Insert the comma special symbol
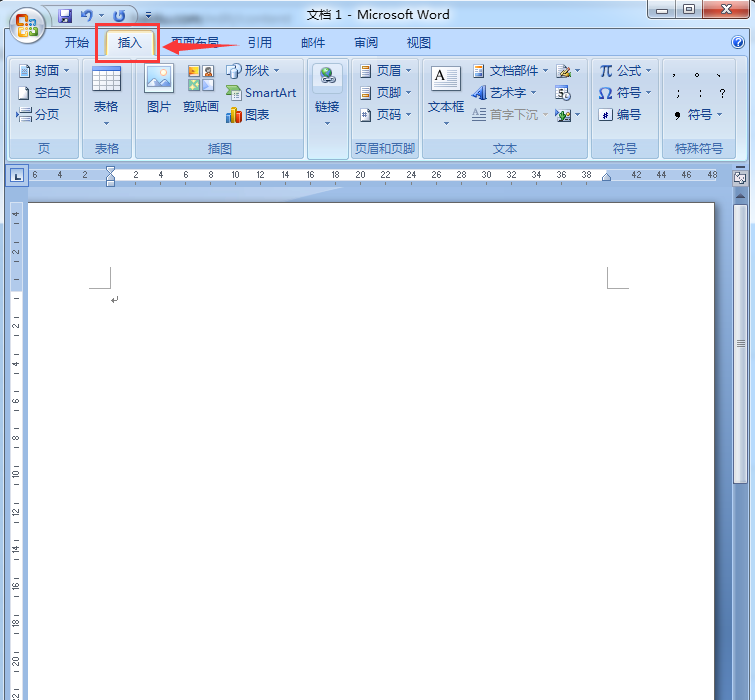The image size is (755, 700). (674, 74)
